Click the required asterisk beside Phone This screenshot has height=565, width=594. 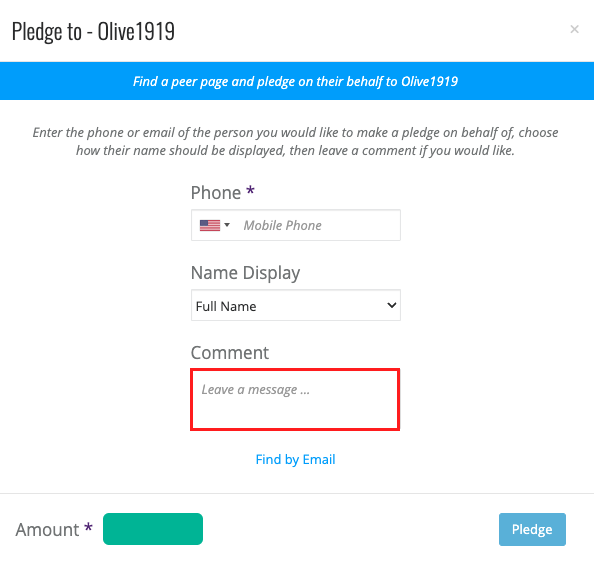click(x=250, y=190)
